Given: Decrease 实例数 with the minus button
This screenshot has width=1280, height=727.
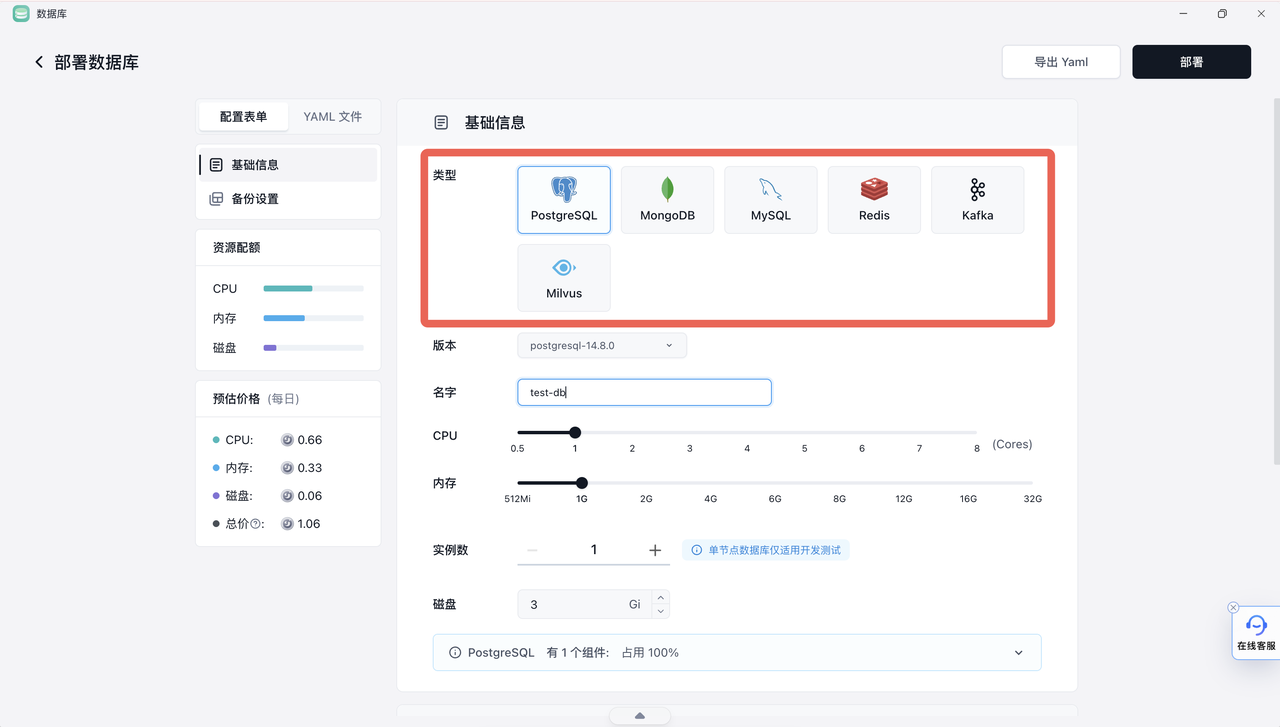Looking at the screenshot, I should [532, 550].
